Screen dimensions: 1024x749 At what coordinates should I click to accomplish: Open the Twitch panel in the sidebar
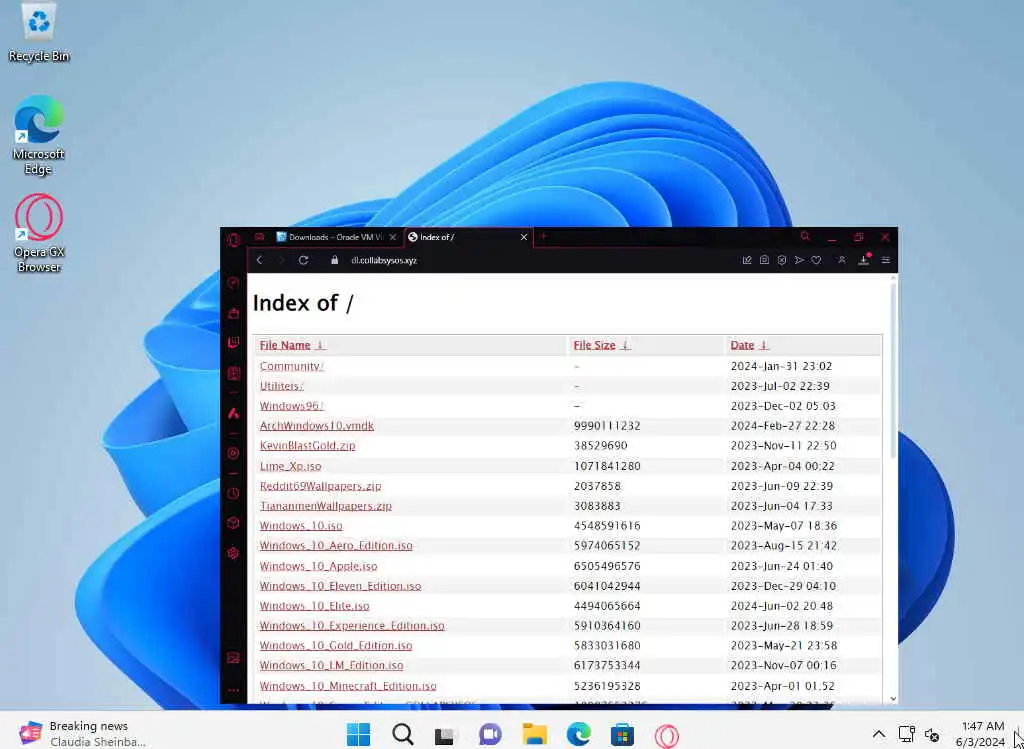[233, 343]
